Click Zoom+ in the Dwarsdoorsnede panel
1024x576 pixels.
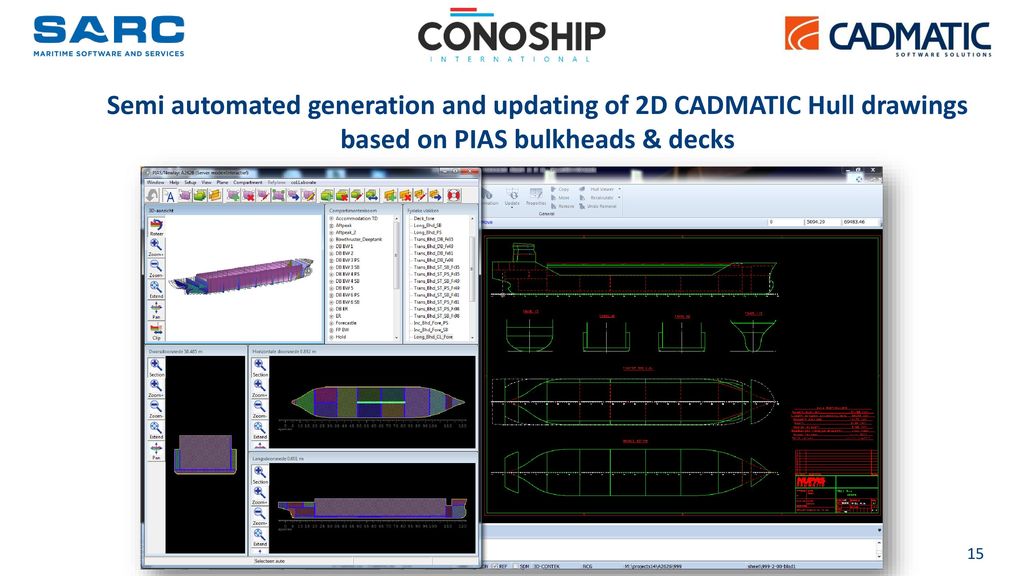click(x=156, y=389)
